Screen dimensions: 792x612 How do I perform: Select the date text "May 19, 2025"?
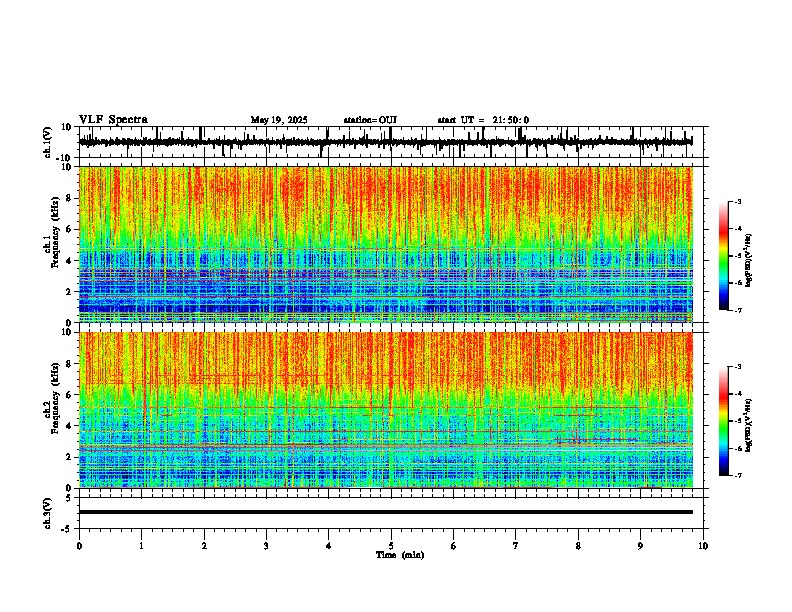pos(279,120)
